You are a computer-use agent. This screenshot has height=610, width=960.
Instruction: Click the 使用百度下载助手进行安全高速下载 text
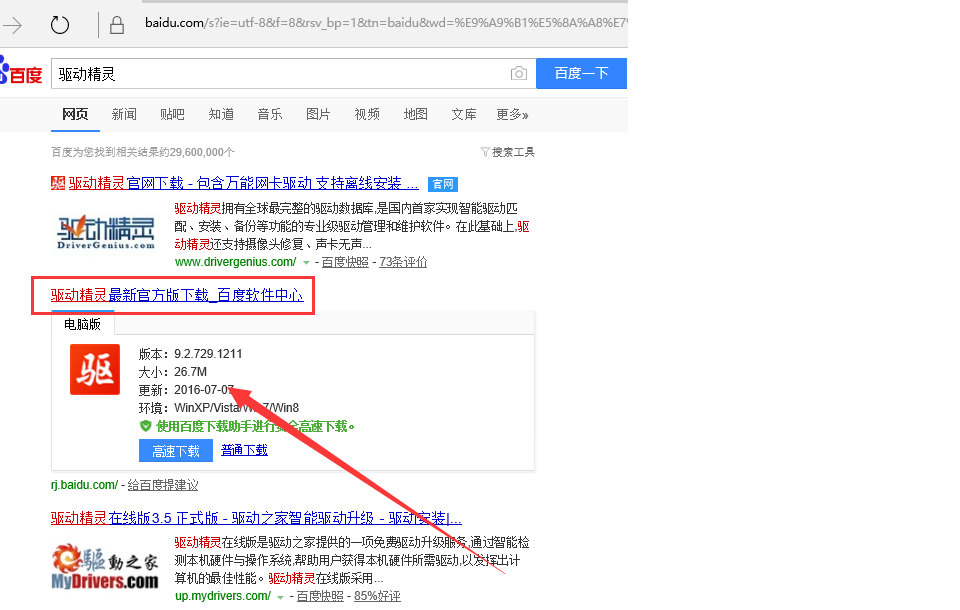[x=255, y=426]
